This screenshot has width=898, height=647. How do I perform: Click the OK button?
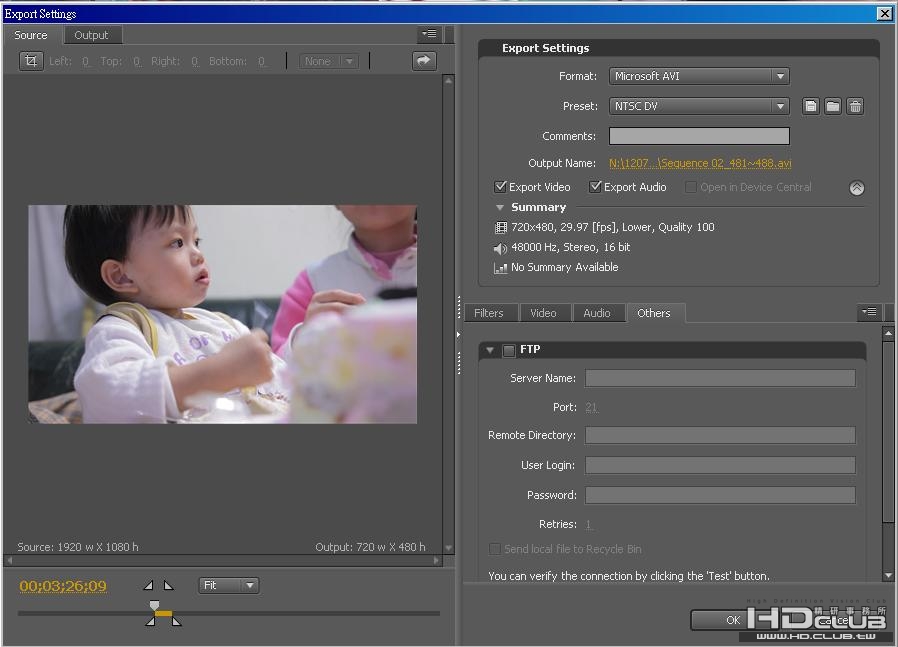733,620
